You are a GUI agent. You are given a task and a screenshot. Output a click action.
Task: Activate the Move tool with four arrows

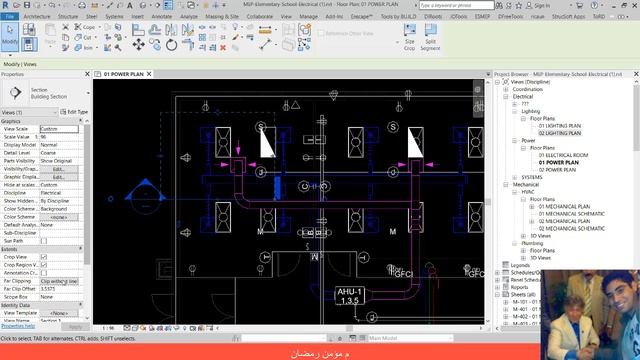tap(138, 44)
